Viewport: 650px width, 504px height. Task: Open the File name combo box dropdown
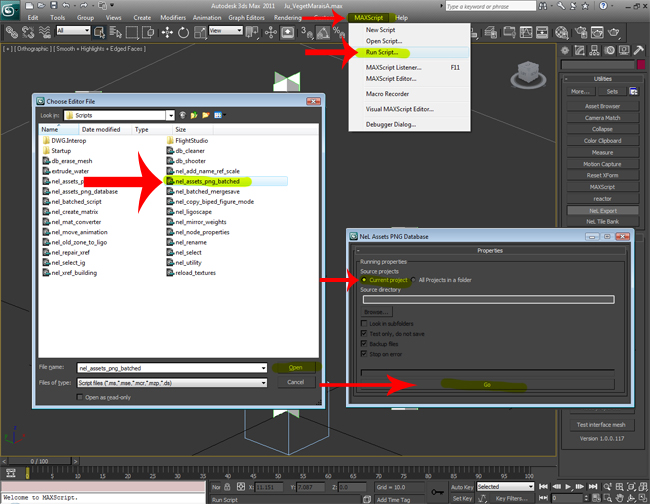[x=264, y=368]
